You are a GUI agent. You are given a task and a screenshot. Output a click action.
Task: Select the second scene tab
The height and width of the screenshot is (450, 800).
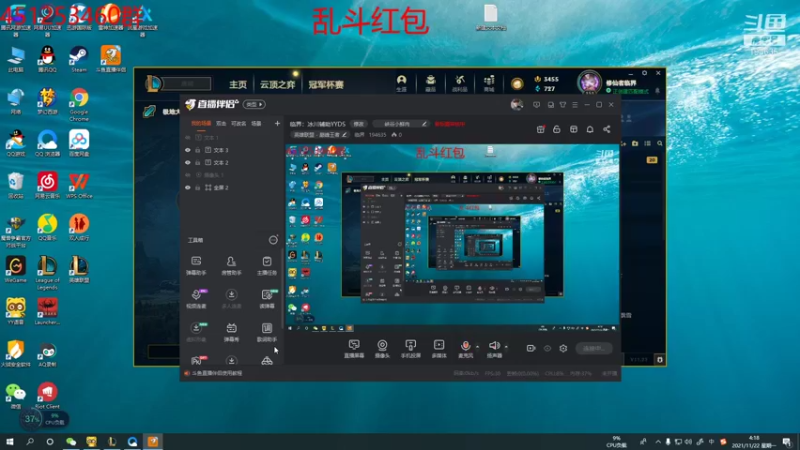pyautogui.click(x=221, y=123)
